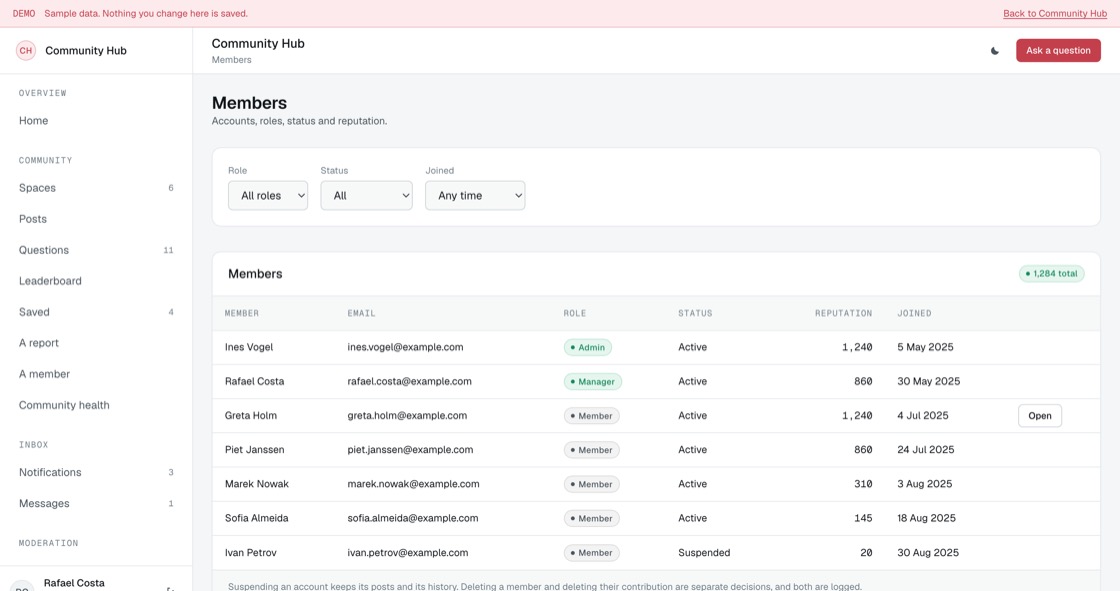This screenshot has width=1120, height=591.
Task: Select the Ines Vogel member name
Action: 249,347
